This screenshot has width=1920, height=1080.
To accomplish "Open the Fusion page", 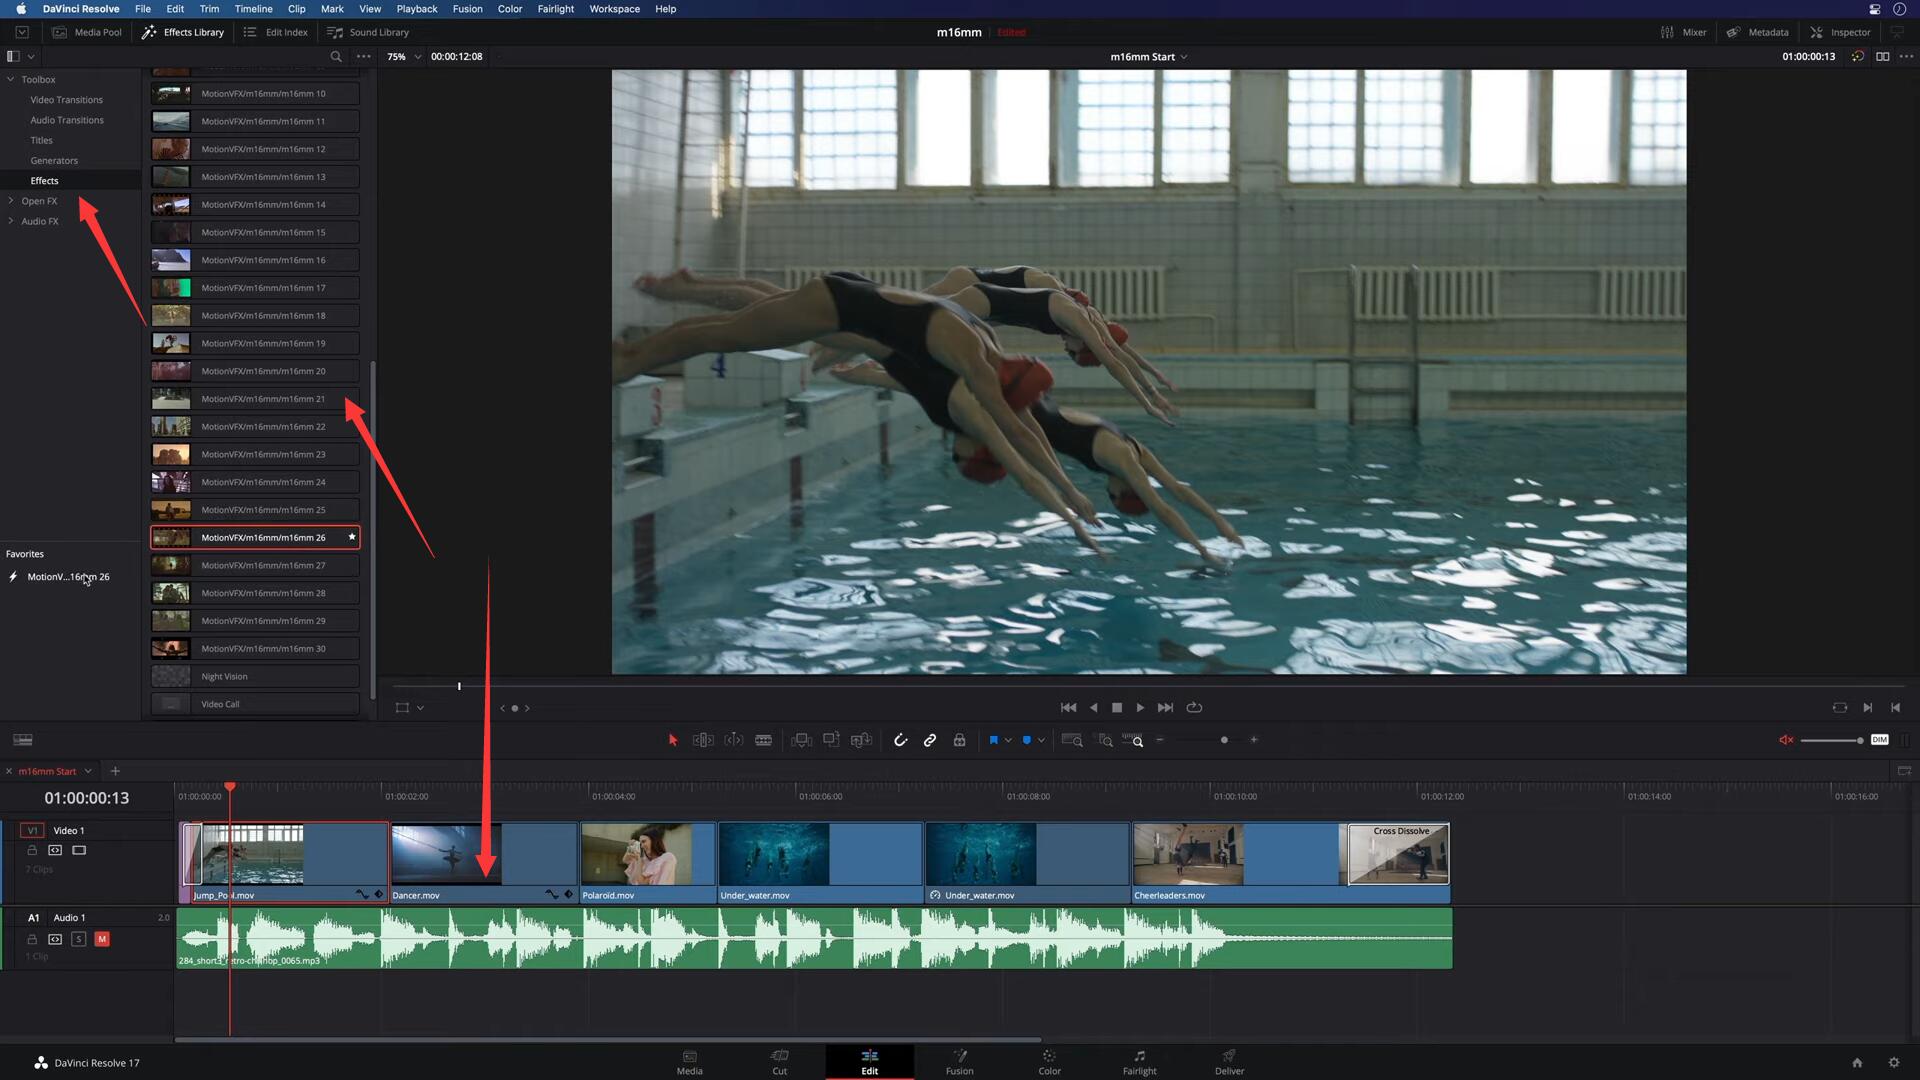I will (959, 1062).
